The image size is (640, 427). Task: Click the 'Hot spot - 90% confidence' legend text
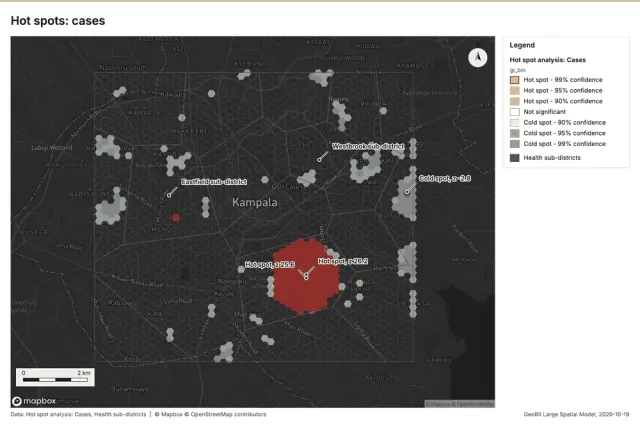[x=563, y=101]
